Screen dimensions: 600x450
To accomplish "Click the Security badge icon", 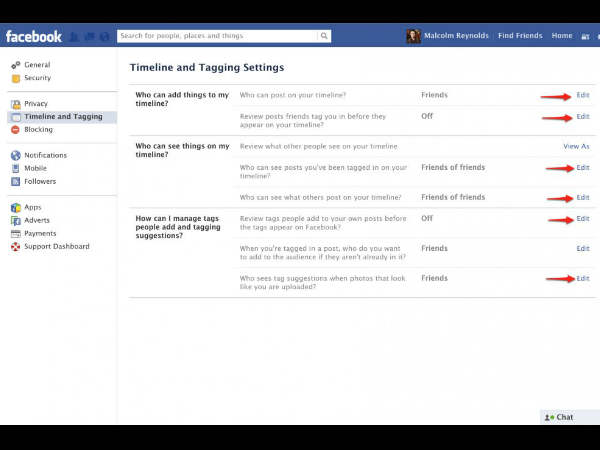I will 16,78.
